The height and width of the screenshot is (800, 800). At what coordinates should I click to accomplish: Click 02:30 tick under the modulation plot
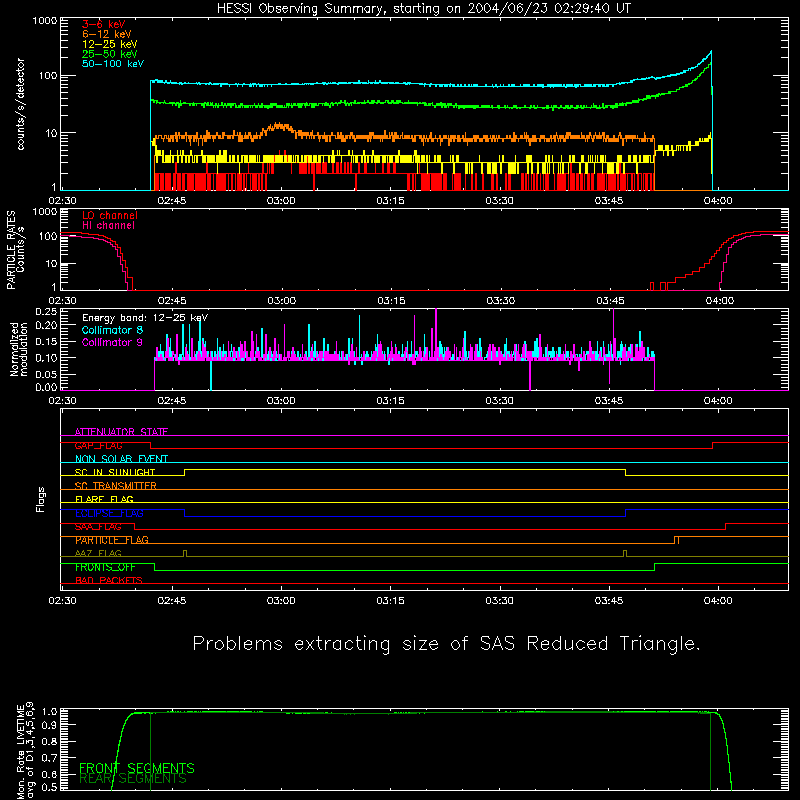(x=62, y=401)
